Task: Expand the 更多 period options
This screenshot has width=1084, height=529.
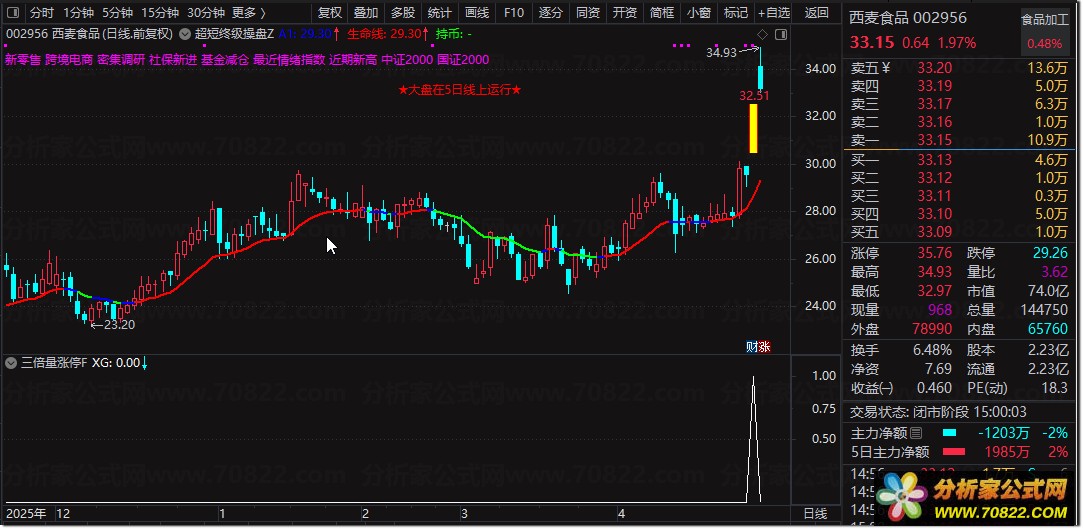Action: click(249, 12)
